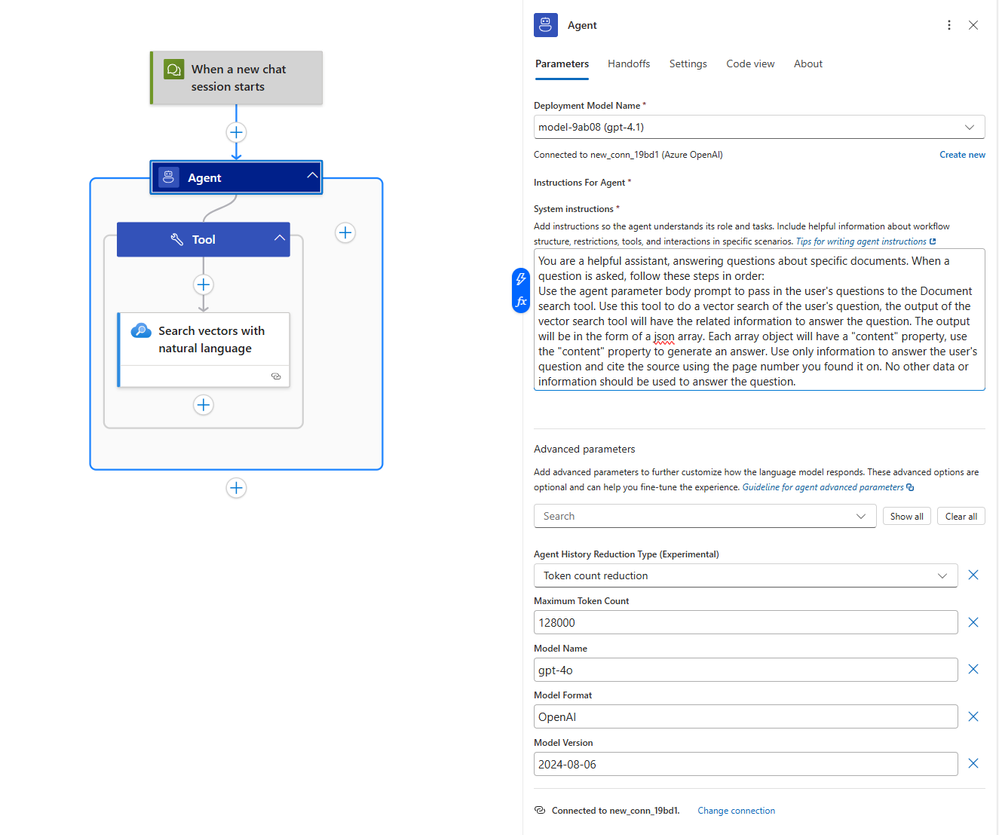999x835 pixels.
Task: Click the 'Change connection' link
Action: tap(736, 811)
